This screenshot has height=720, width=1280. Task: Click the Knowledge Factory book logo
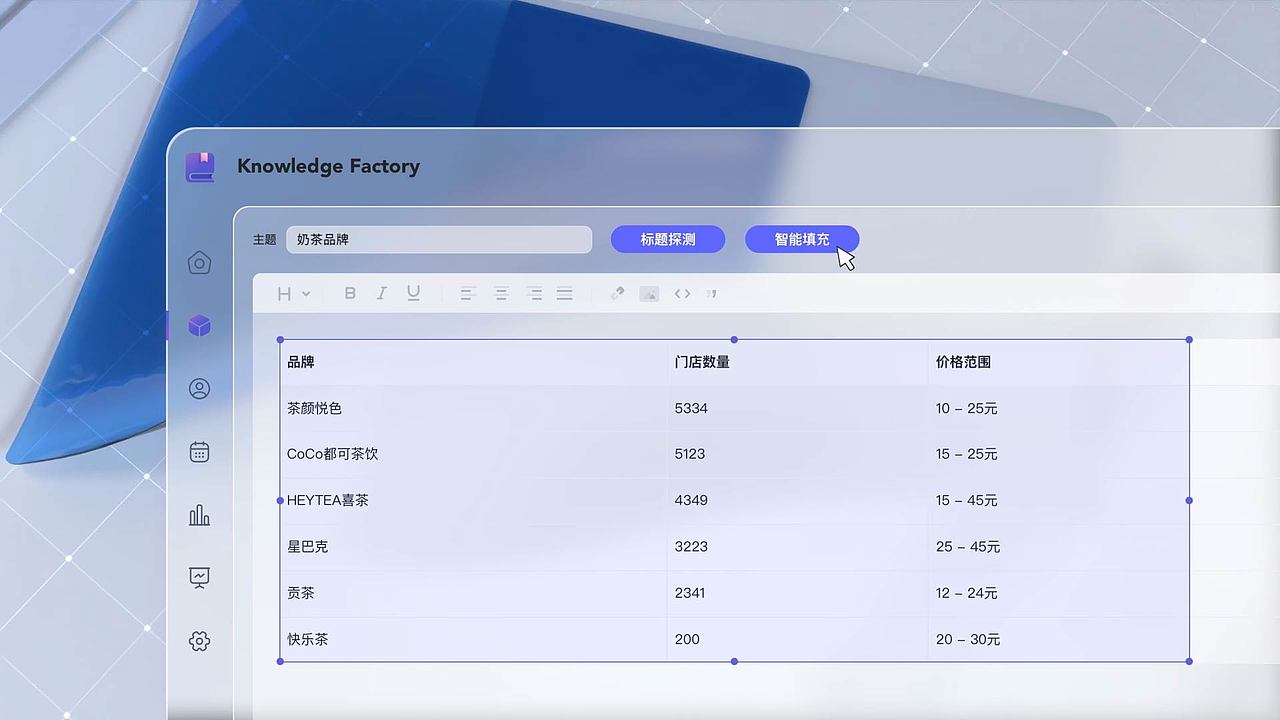[x=200, y=167]
